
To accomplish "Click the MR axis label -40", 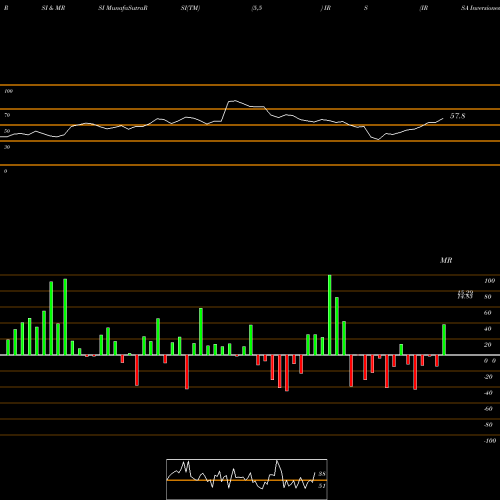I will tap(488, 393).
